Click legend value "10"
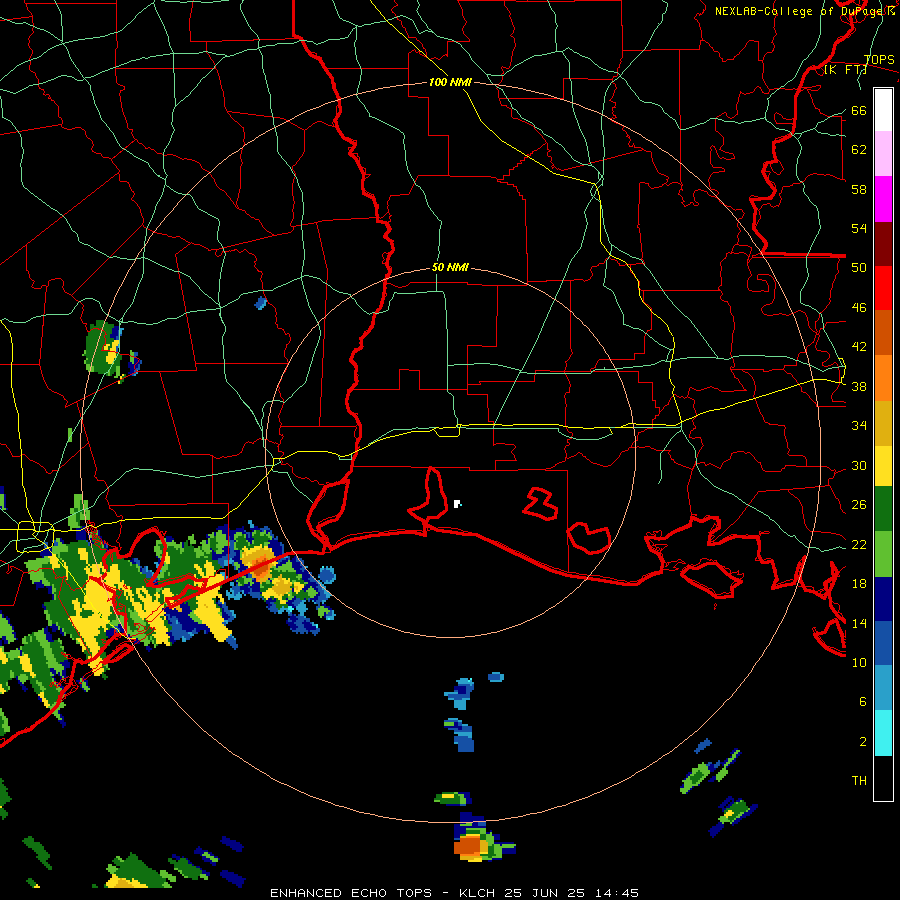Image resolution: width=900 pixels, height=900 pixels. click(x=859, y=663)
